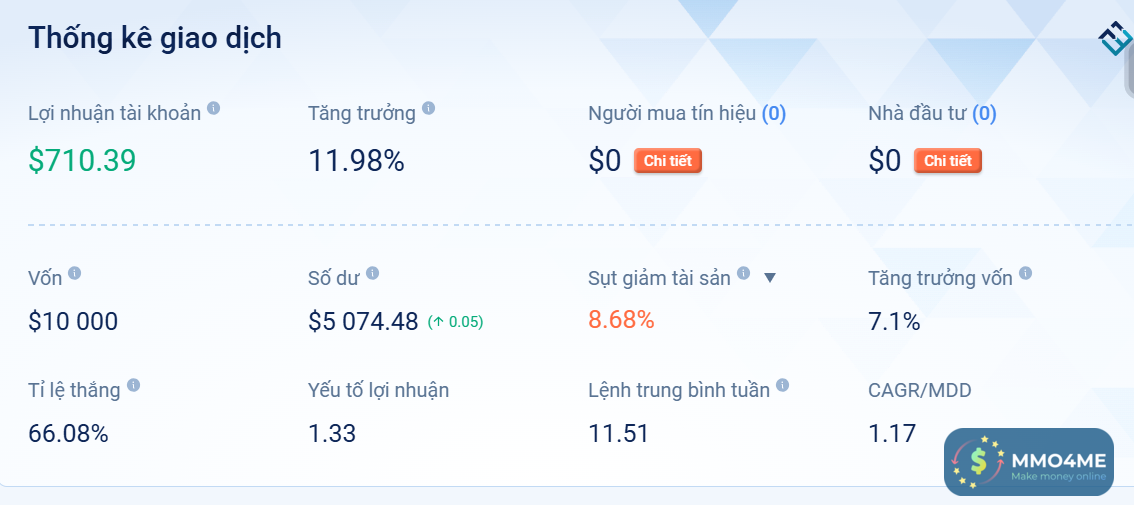Image resolution: width=1134 pixels, height=505 pixels.
Task: Show info for Tăng trưởng vốn
Action: tap(1025, 273)
